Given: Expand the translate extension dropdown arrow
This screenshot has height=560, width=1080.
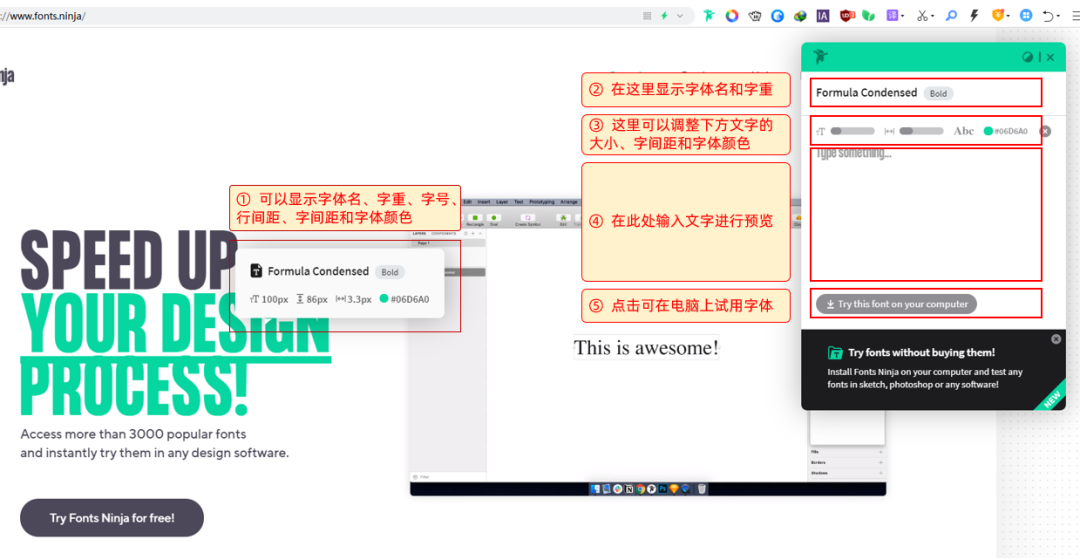Looking at the screenshot, I should (902, 17).
